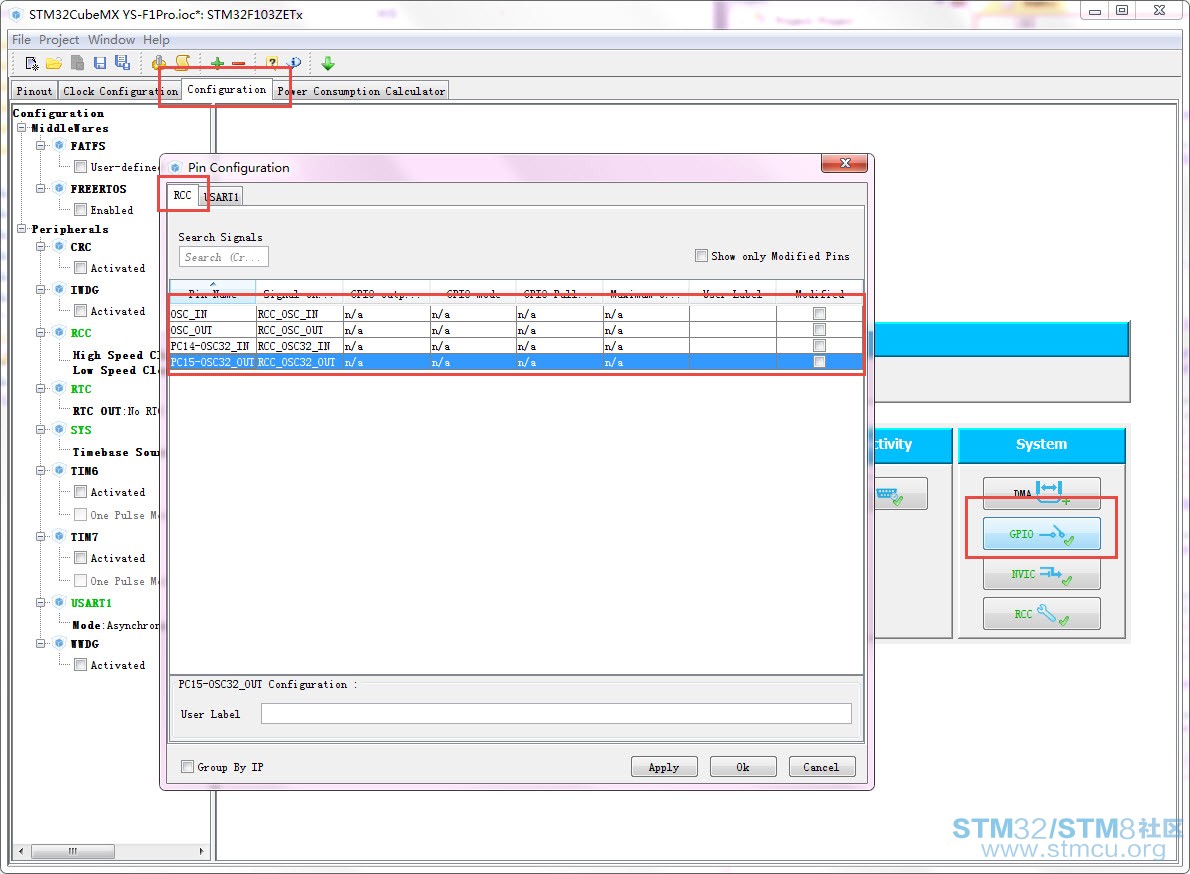This screenshot has width=1190, height=874.
Task: Click the Help question mark icon
Action: coord(272,63)
